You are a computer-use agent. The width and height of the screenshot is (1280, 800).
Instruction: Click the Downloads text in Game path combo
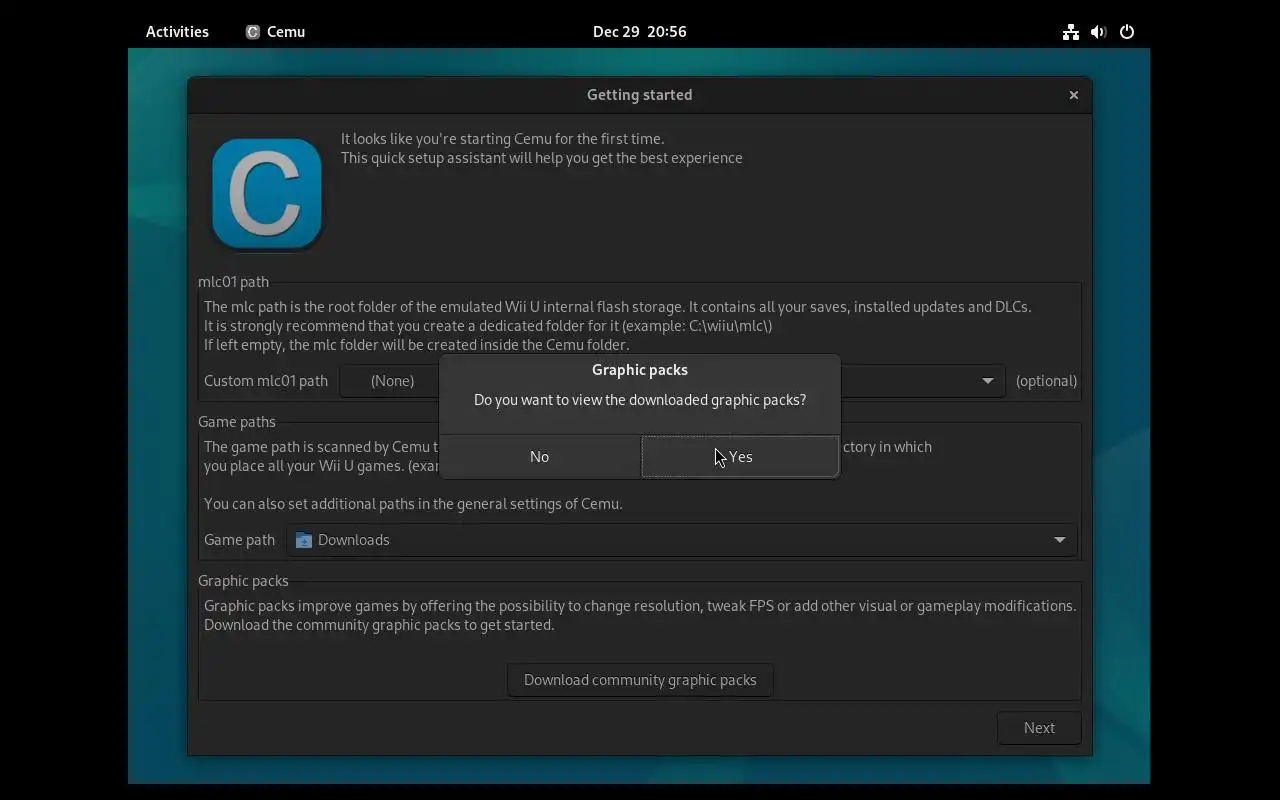pyautogui.click(x=354, y=540)
